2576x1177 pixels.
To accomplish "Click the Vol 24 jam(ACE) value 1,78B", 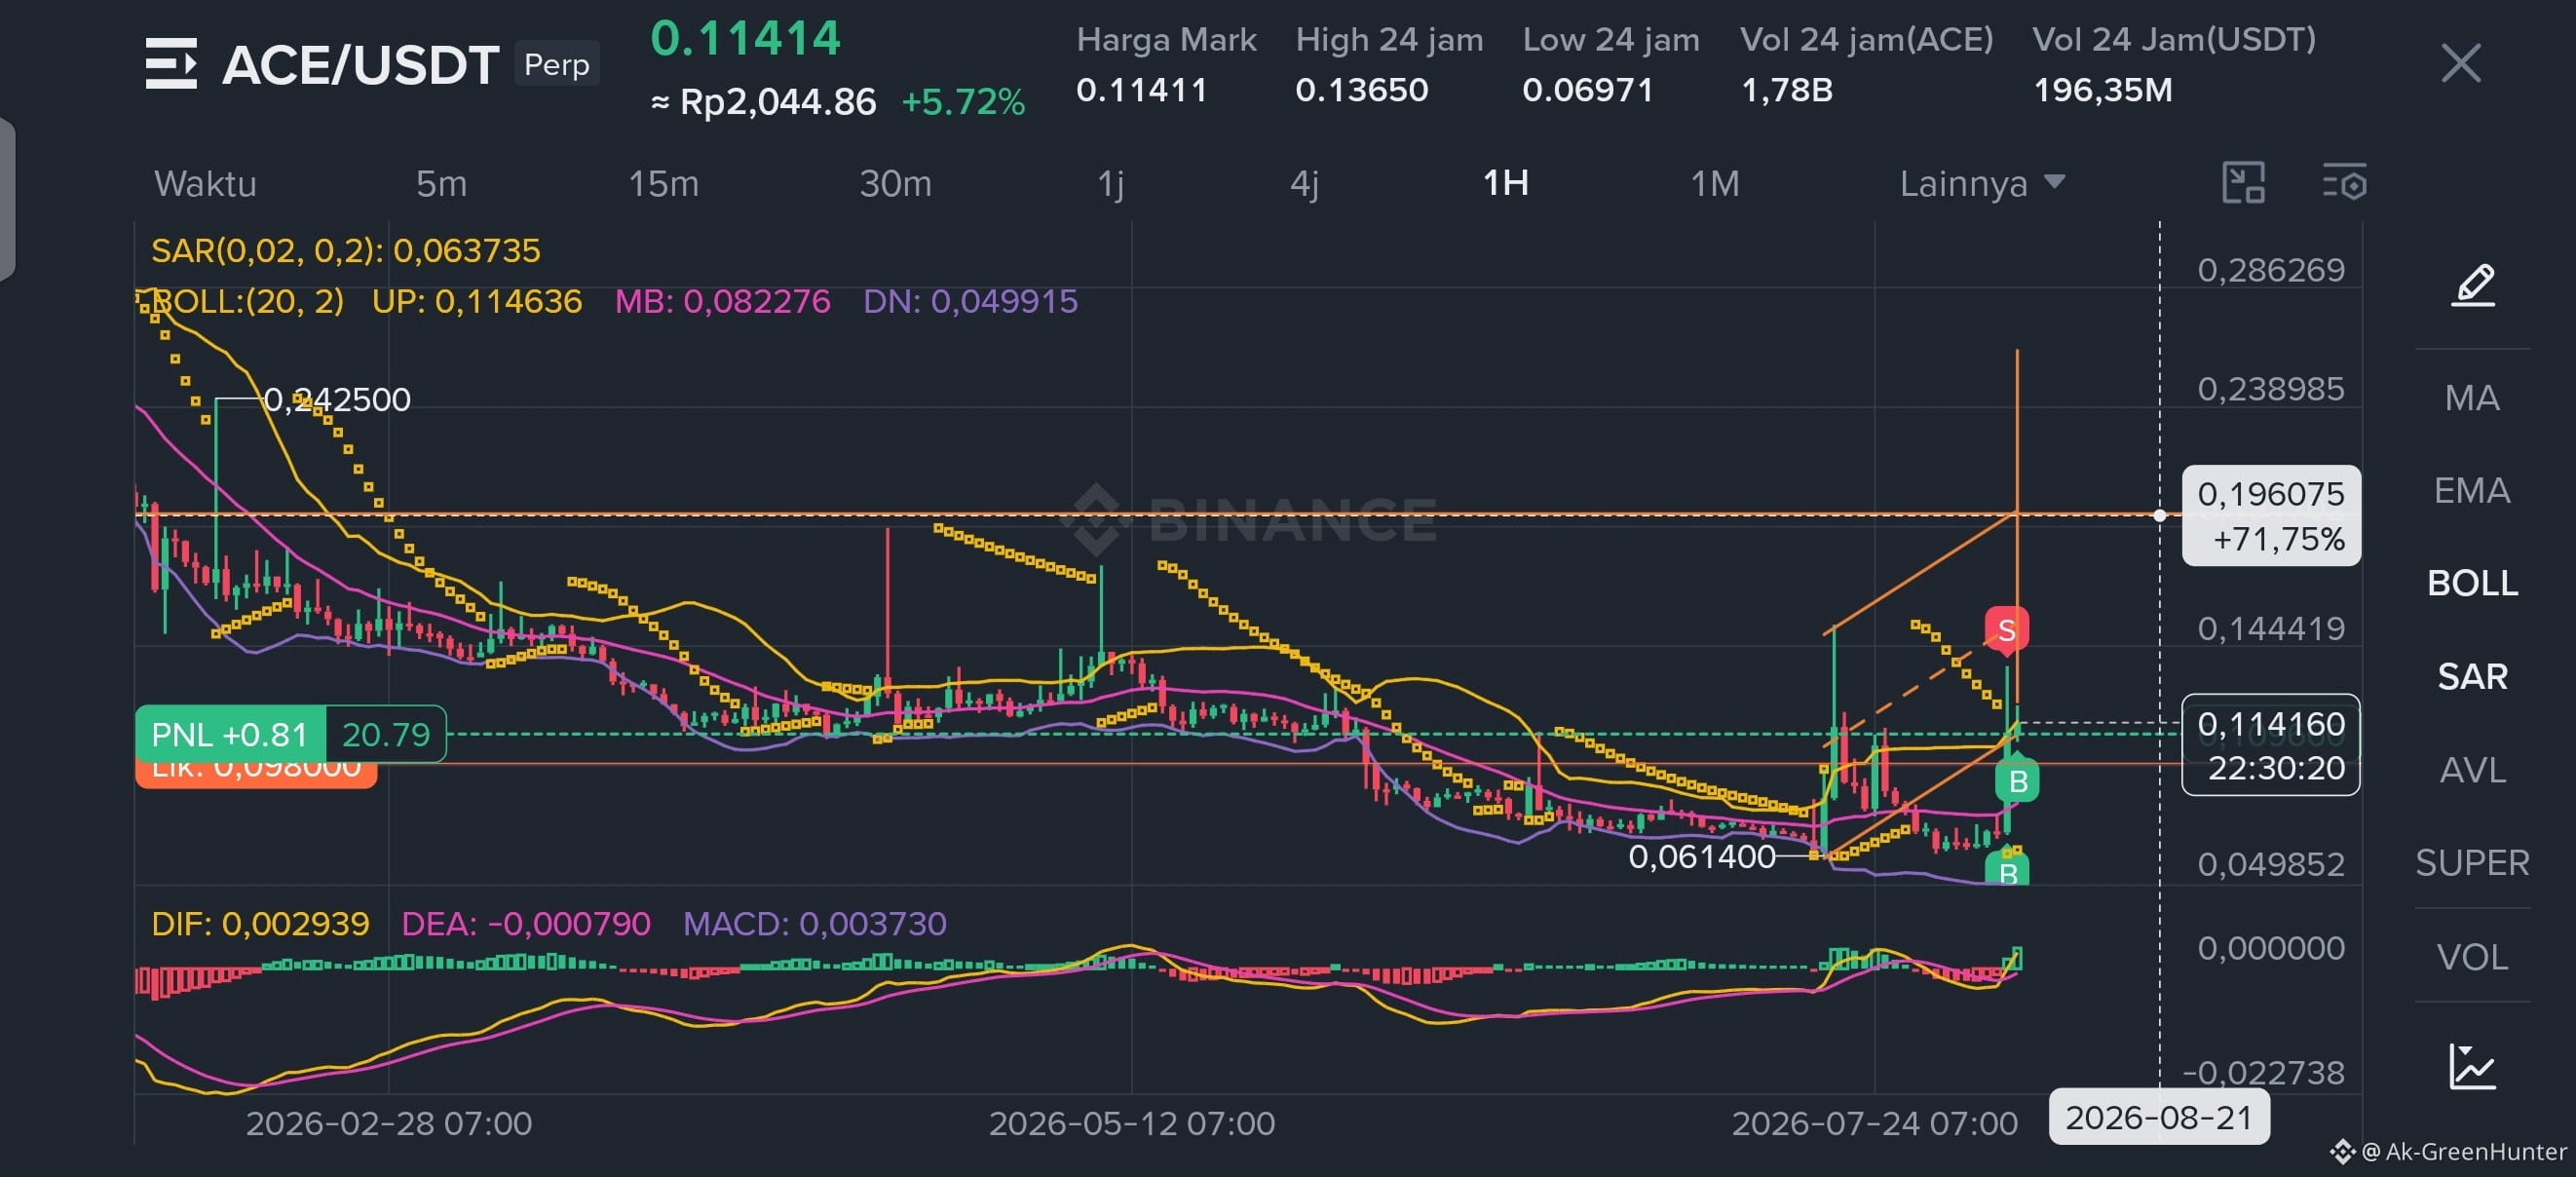I will pos(1786,90).
